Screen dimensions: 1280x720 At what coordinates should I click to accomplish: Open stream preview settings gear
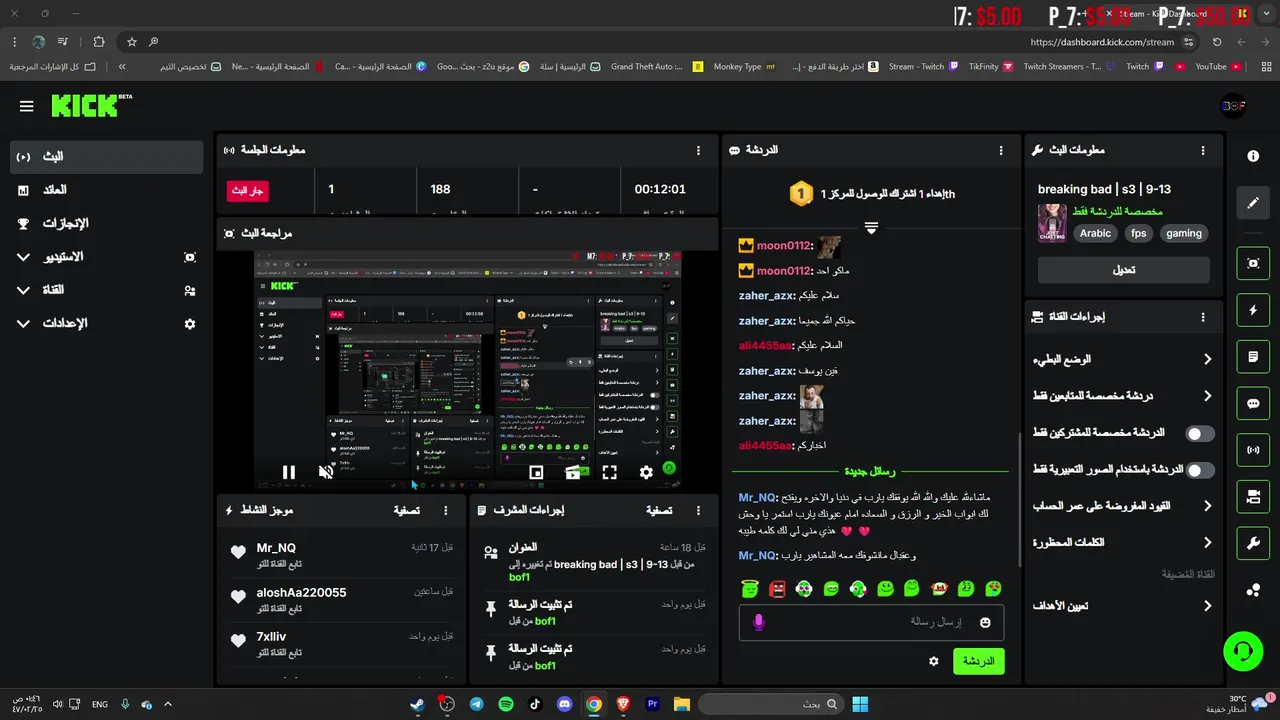(646, 472)
